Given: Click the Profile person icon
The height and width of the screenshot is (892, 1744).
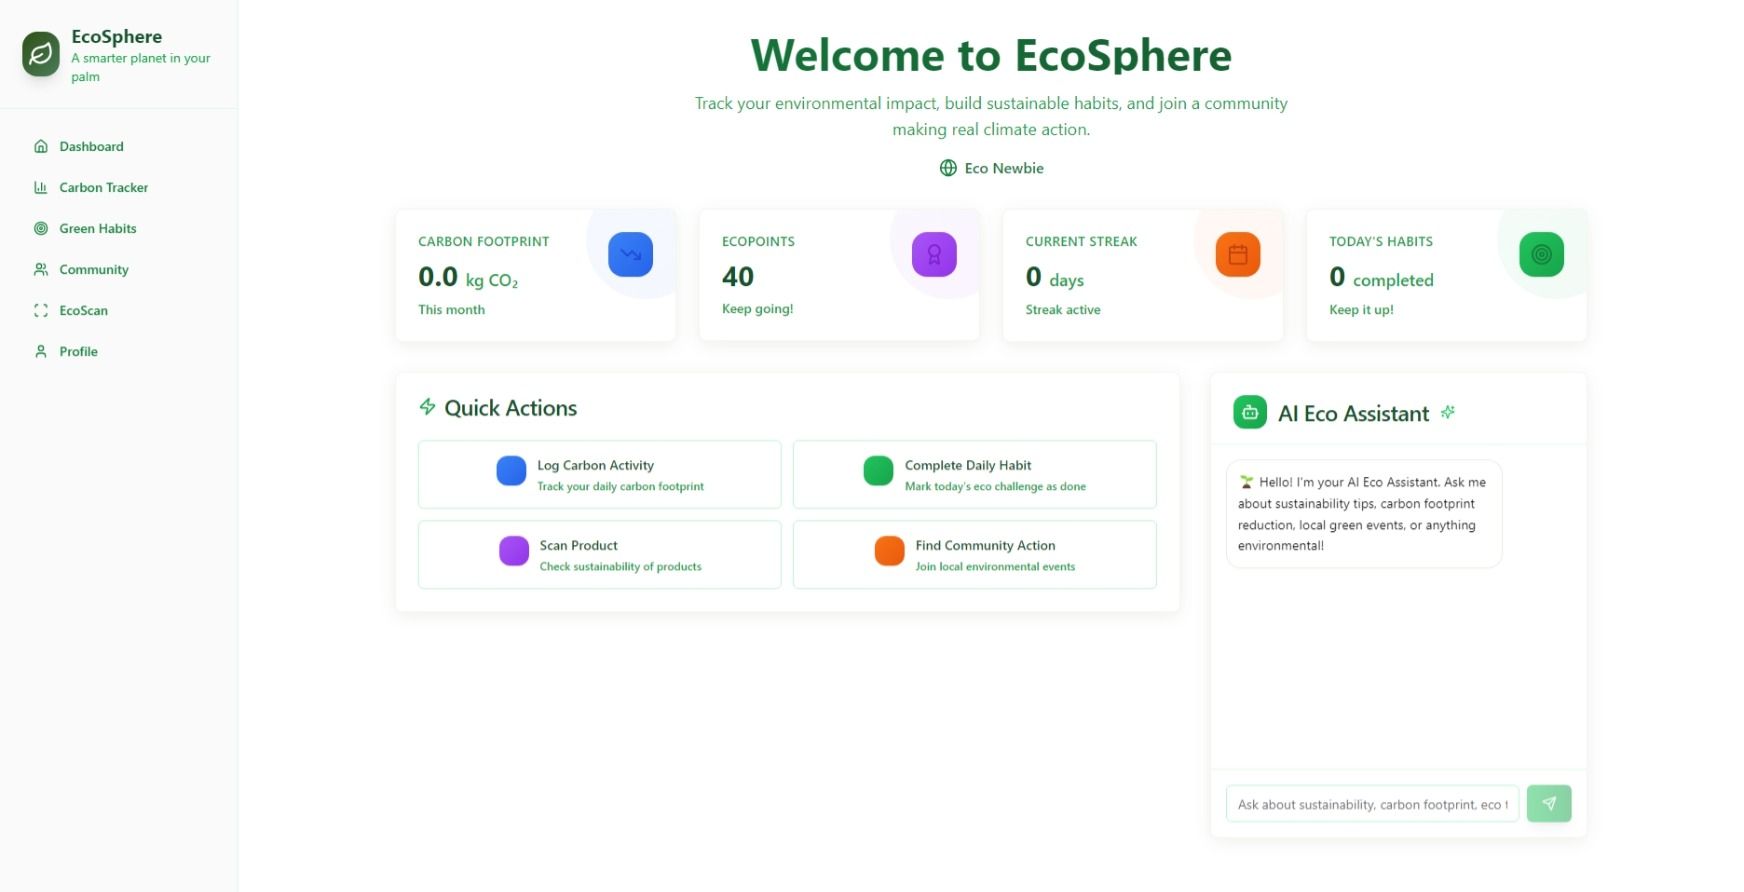Looking at the screenshot, I should point(41,351).
